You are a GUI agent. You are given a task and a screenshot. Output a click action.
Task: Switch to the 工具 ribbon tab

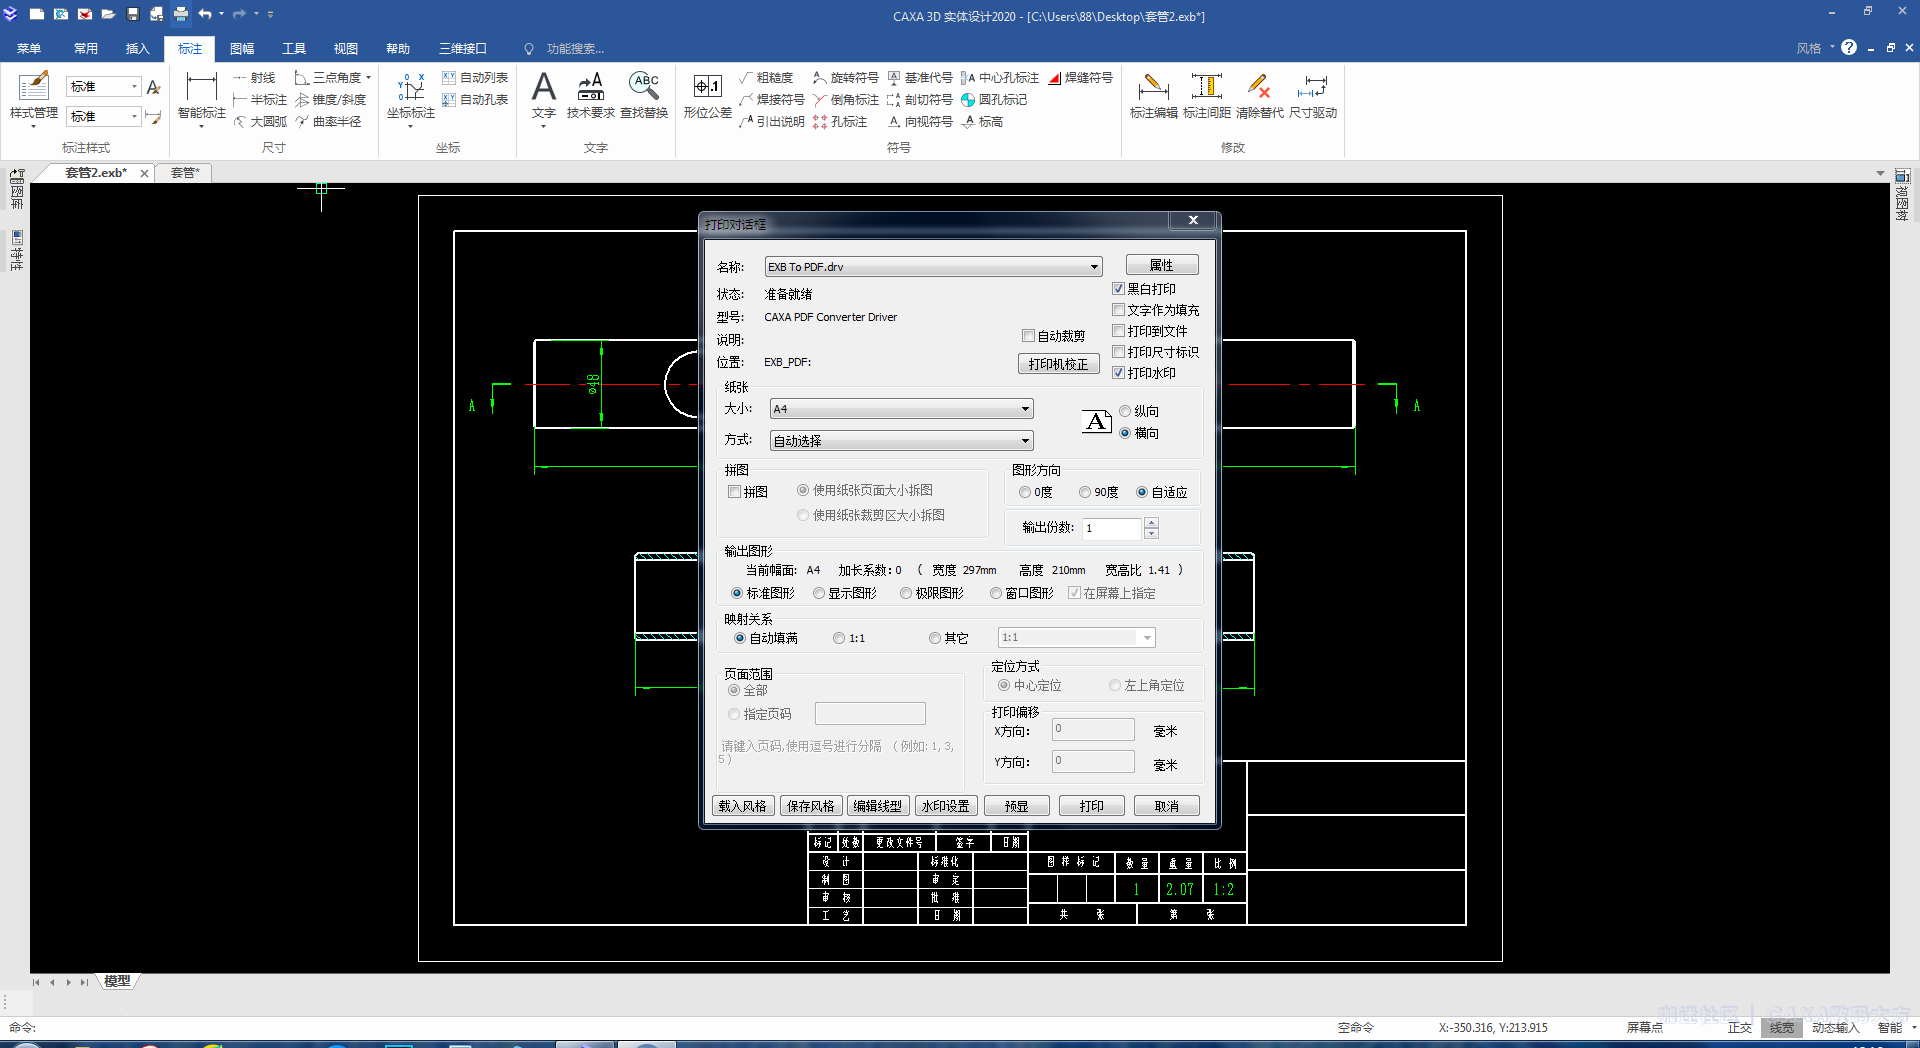294,48
